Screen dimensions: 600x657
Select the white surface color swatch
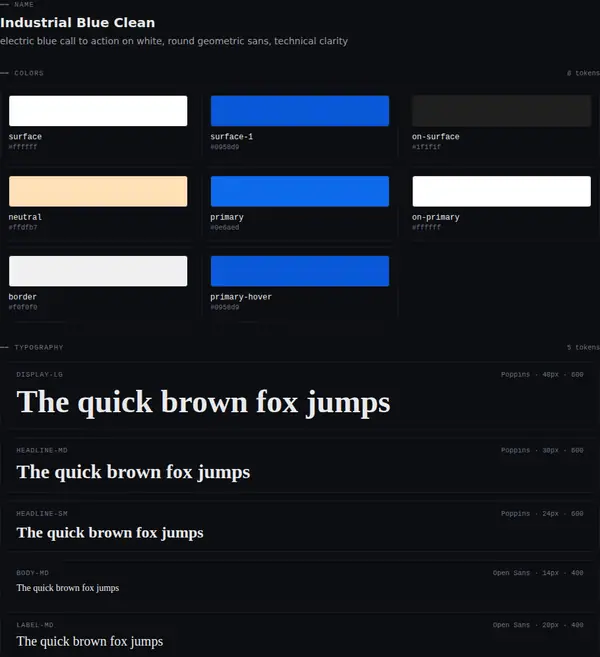tap(98, 111)
